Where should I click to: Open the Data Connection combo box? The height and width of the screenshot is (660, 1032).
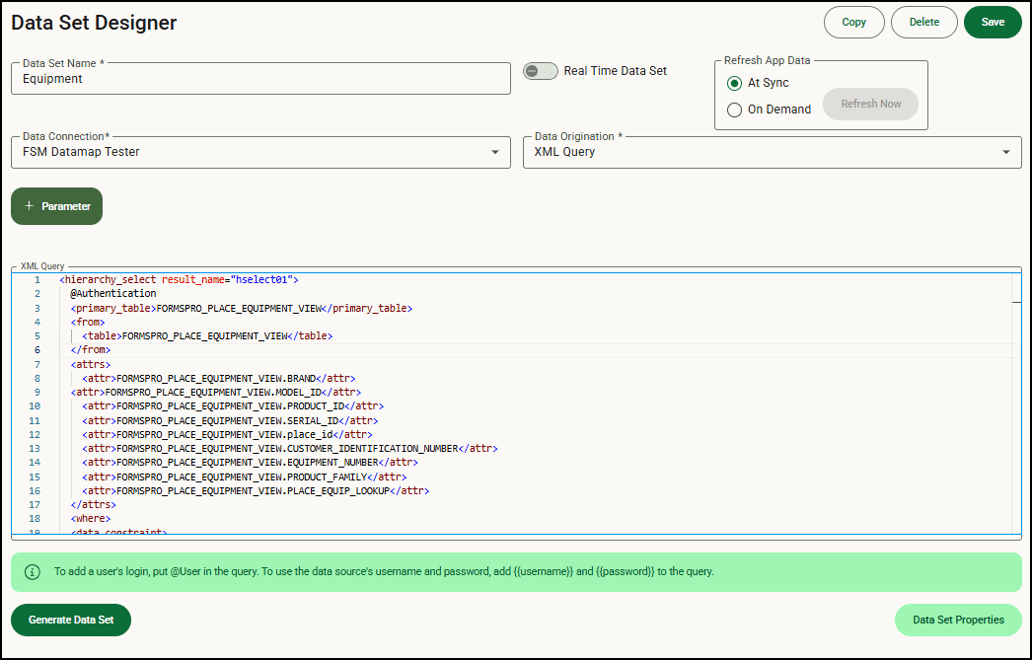click(260, 152)
